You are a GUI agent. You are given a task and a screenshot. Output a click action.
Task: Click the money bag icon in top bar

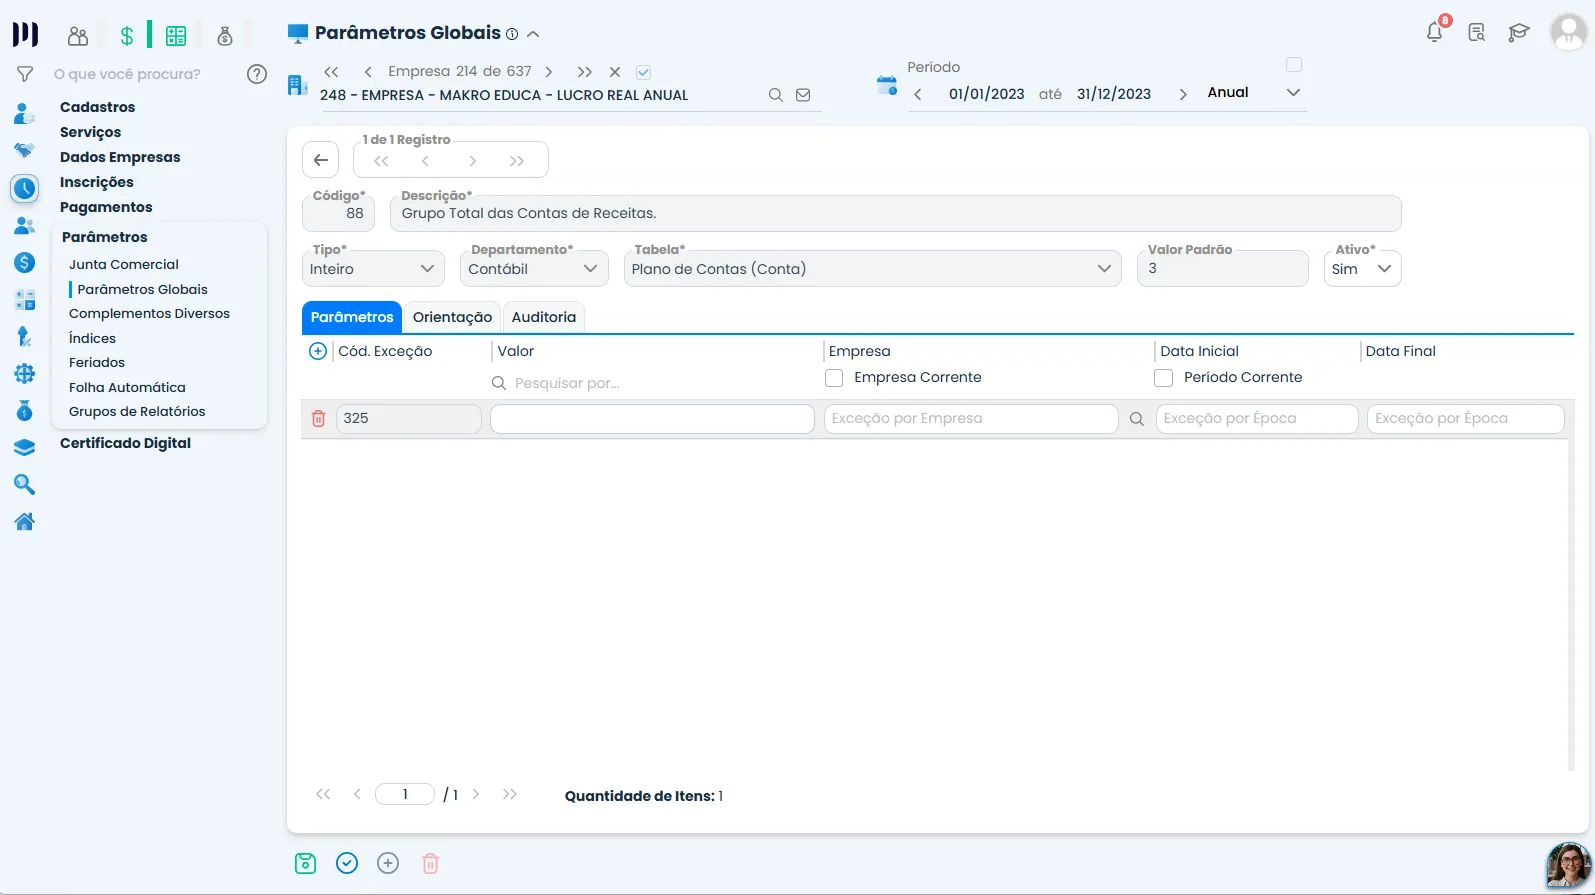pyautogui.click(x=225, y=36)
